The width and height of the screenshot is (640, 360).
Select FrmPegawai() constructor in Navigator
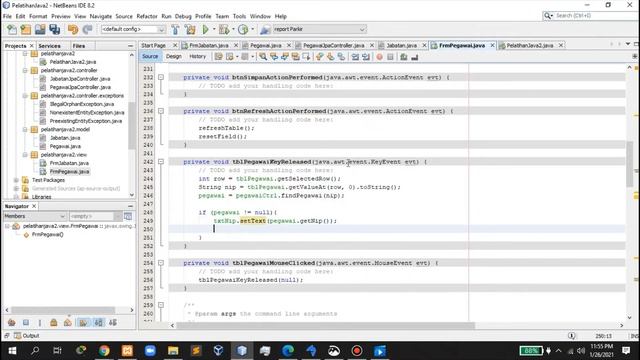(x=47, y=235)
